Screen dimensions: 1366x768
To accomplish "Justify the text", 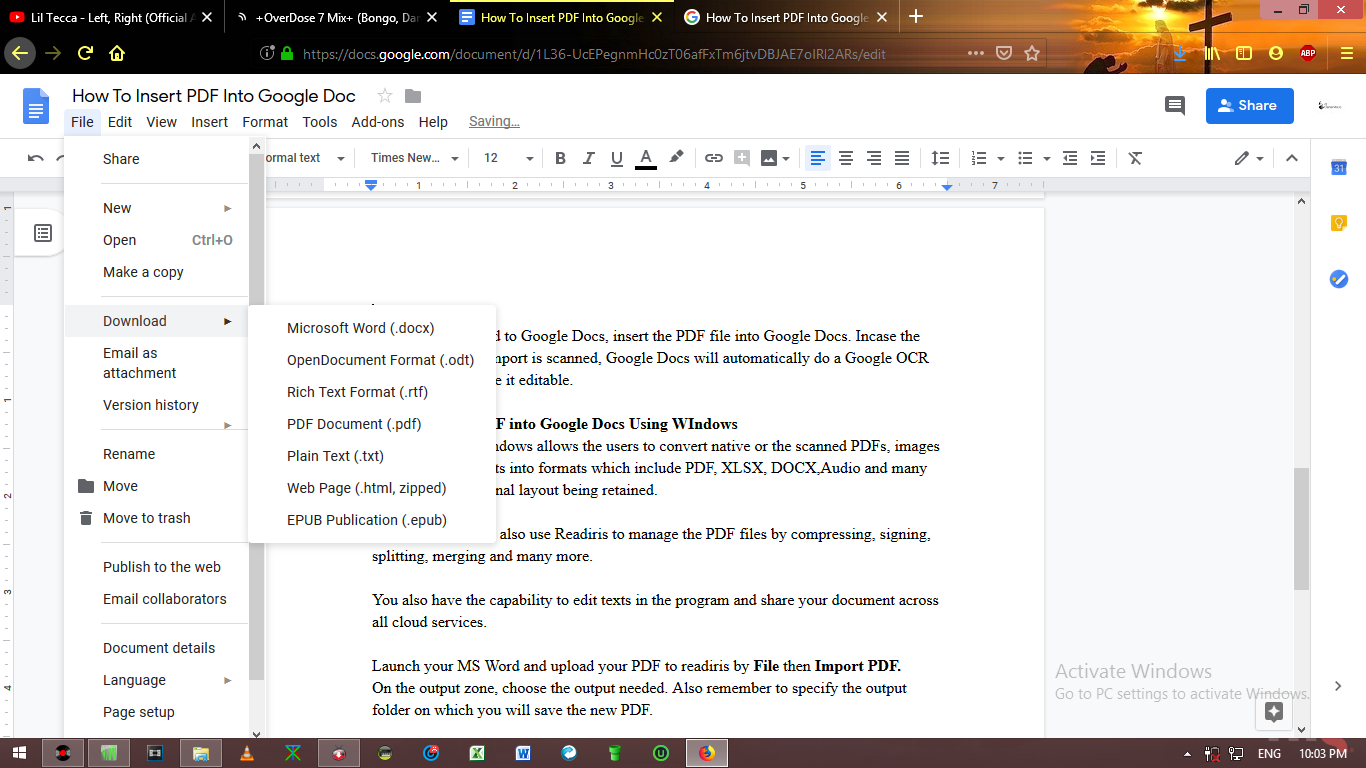I will [x=902, y=158].
